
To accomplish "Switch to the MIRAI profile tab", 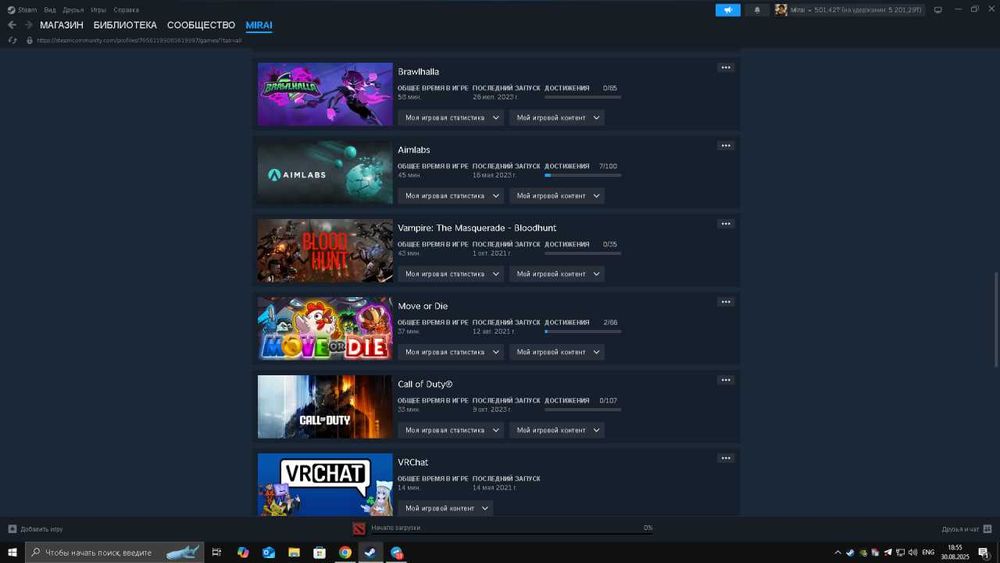I will click(259, 25).
